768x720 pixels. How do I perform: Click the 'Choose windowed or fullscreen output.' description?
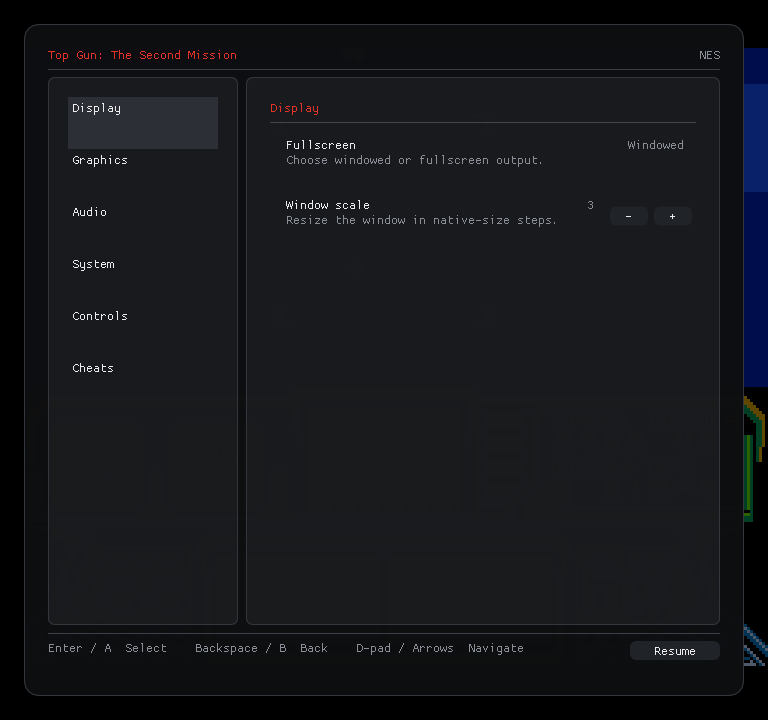click(x=414, y=160)
